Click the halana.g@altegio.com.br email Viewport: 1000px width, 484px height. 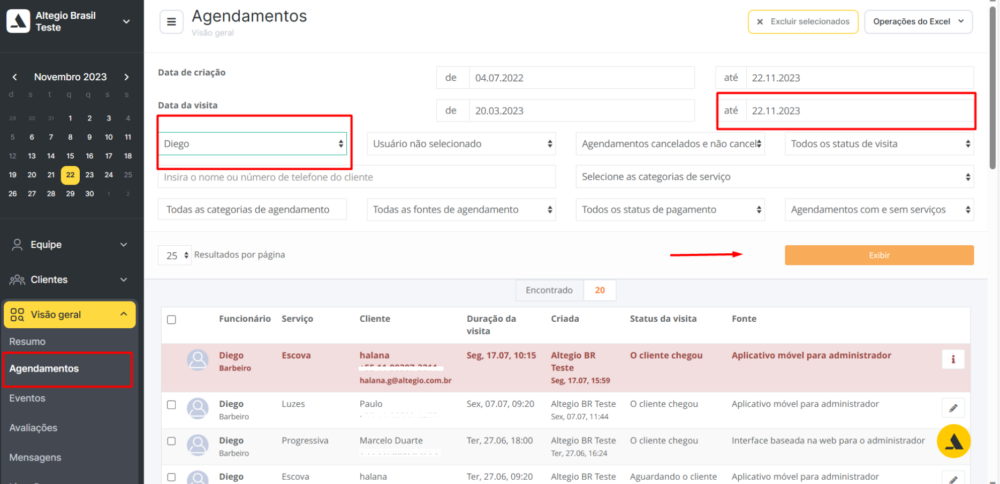(406, 381)
